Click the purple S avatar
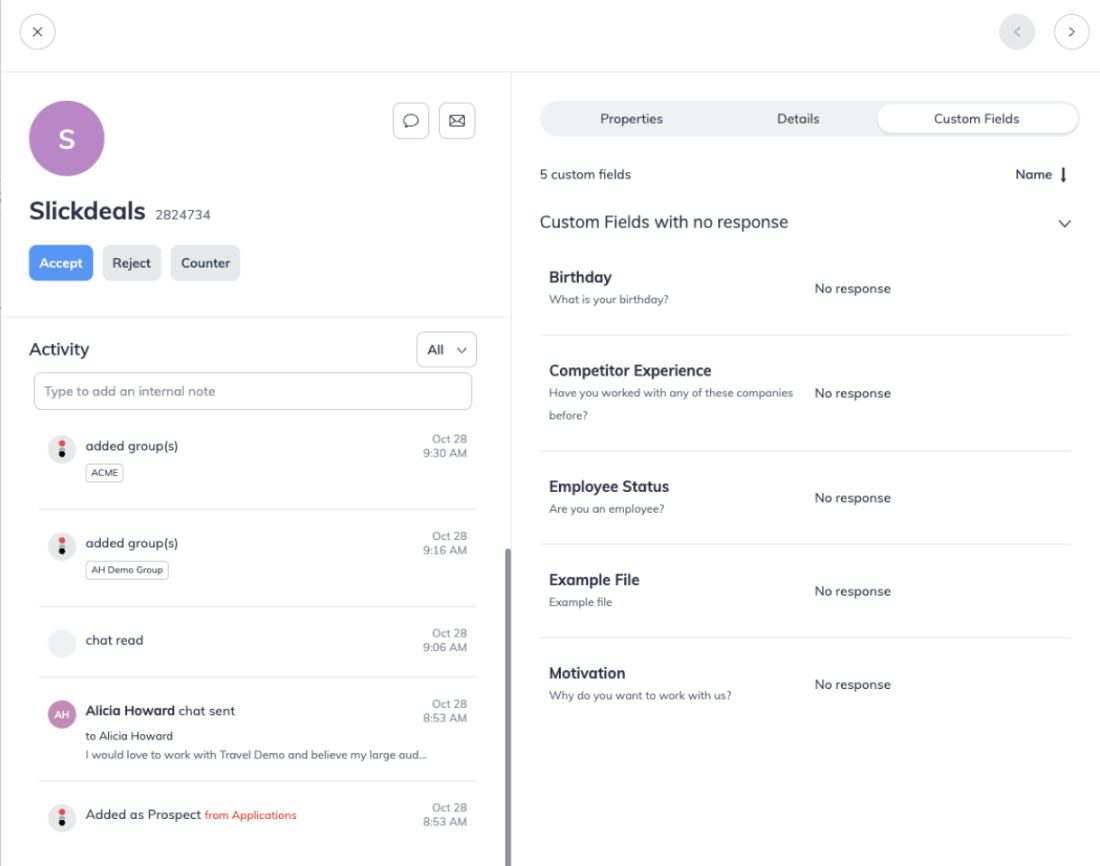 click(67, 138)
